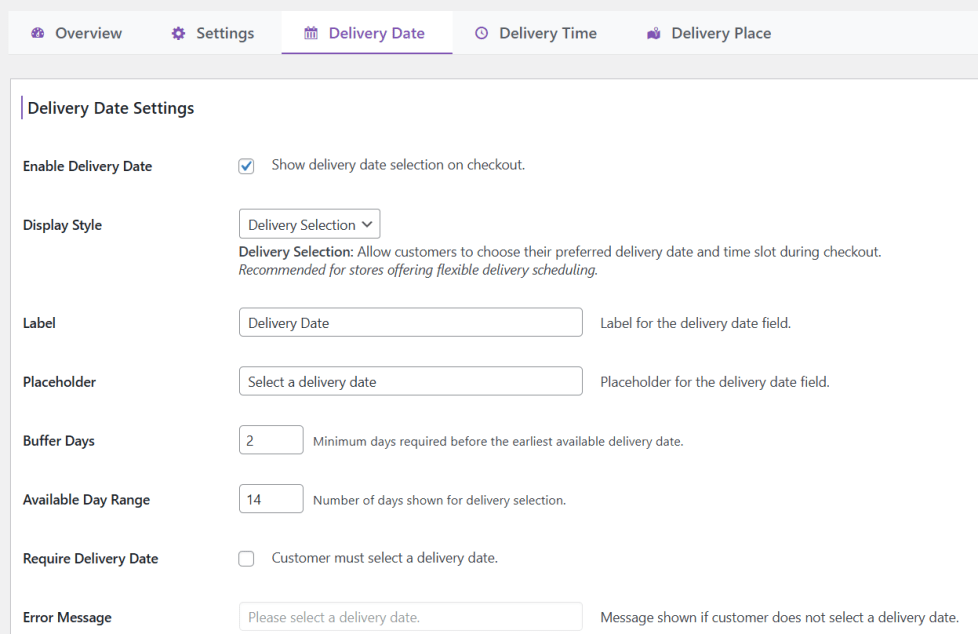Click the Delivery Time clock icon

(481, 33)
